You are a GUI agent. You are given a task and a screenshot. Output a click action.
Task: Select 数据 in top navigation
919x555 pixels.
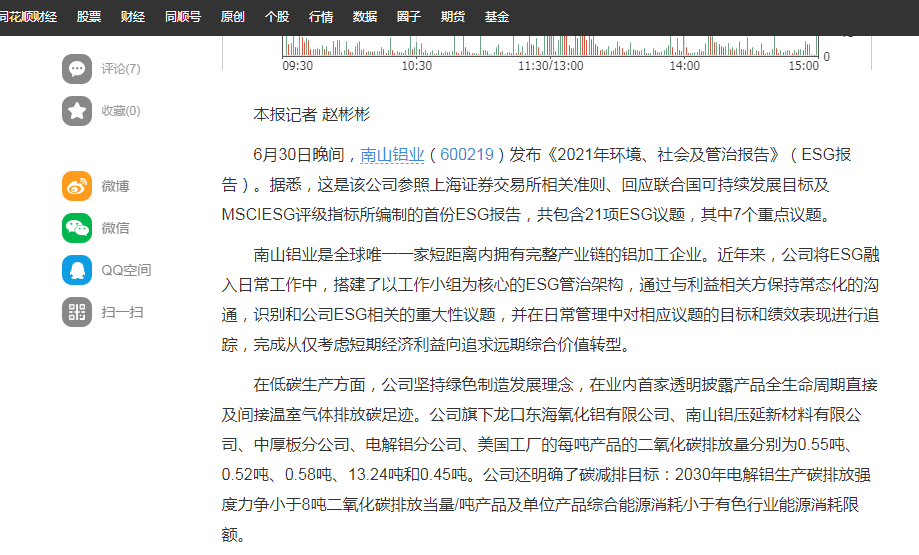(365, 17)
